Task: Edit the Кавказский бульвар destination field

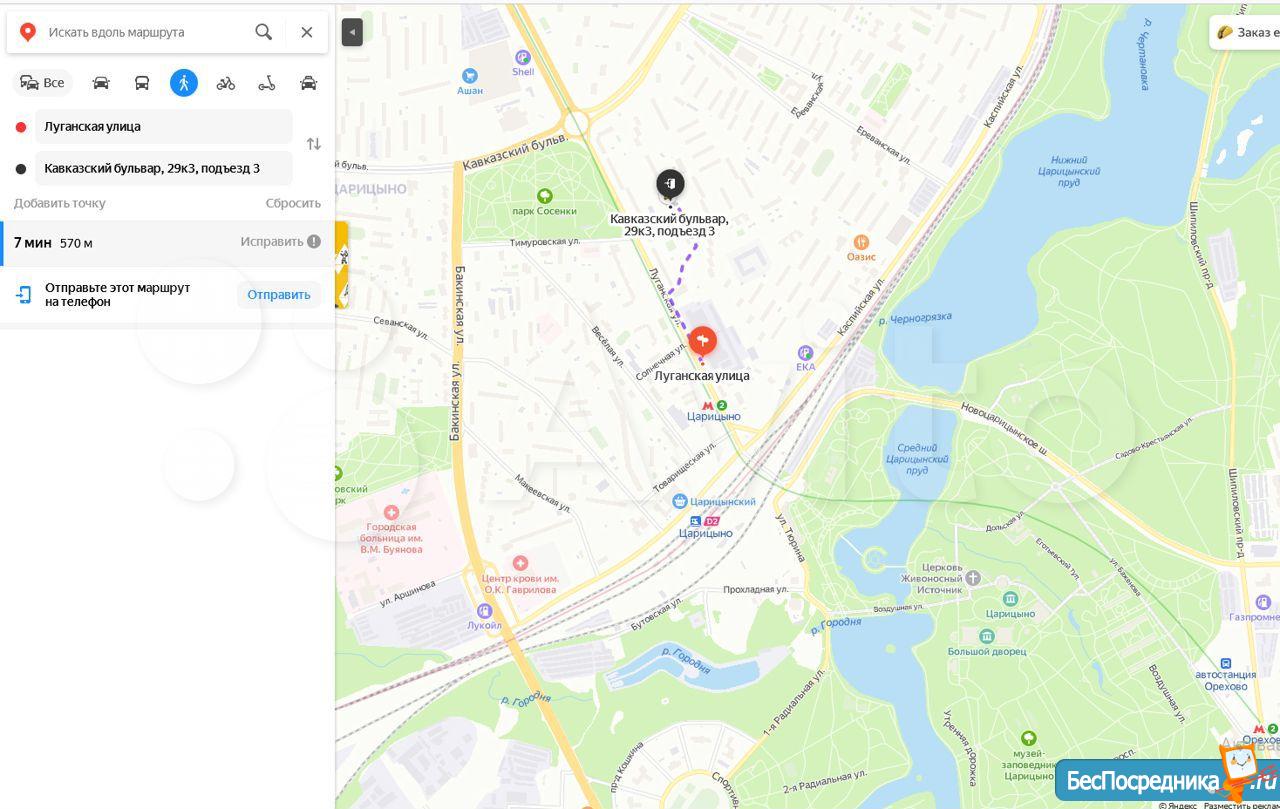Action: click(164, 168)
